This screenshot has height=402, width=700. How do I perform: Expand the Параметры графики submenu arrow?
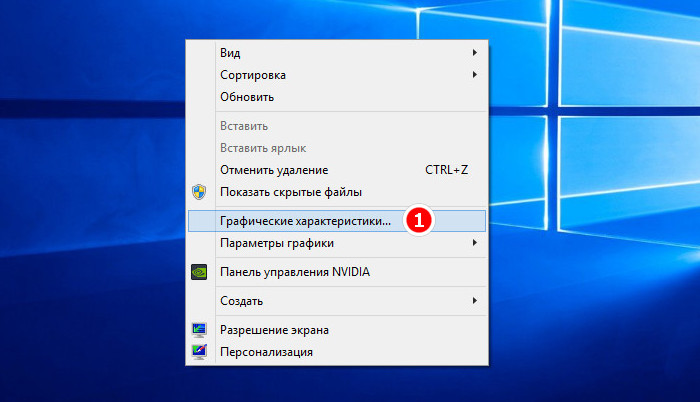pos(475,243)
